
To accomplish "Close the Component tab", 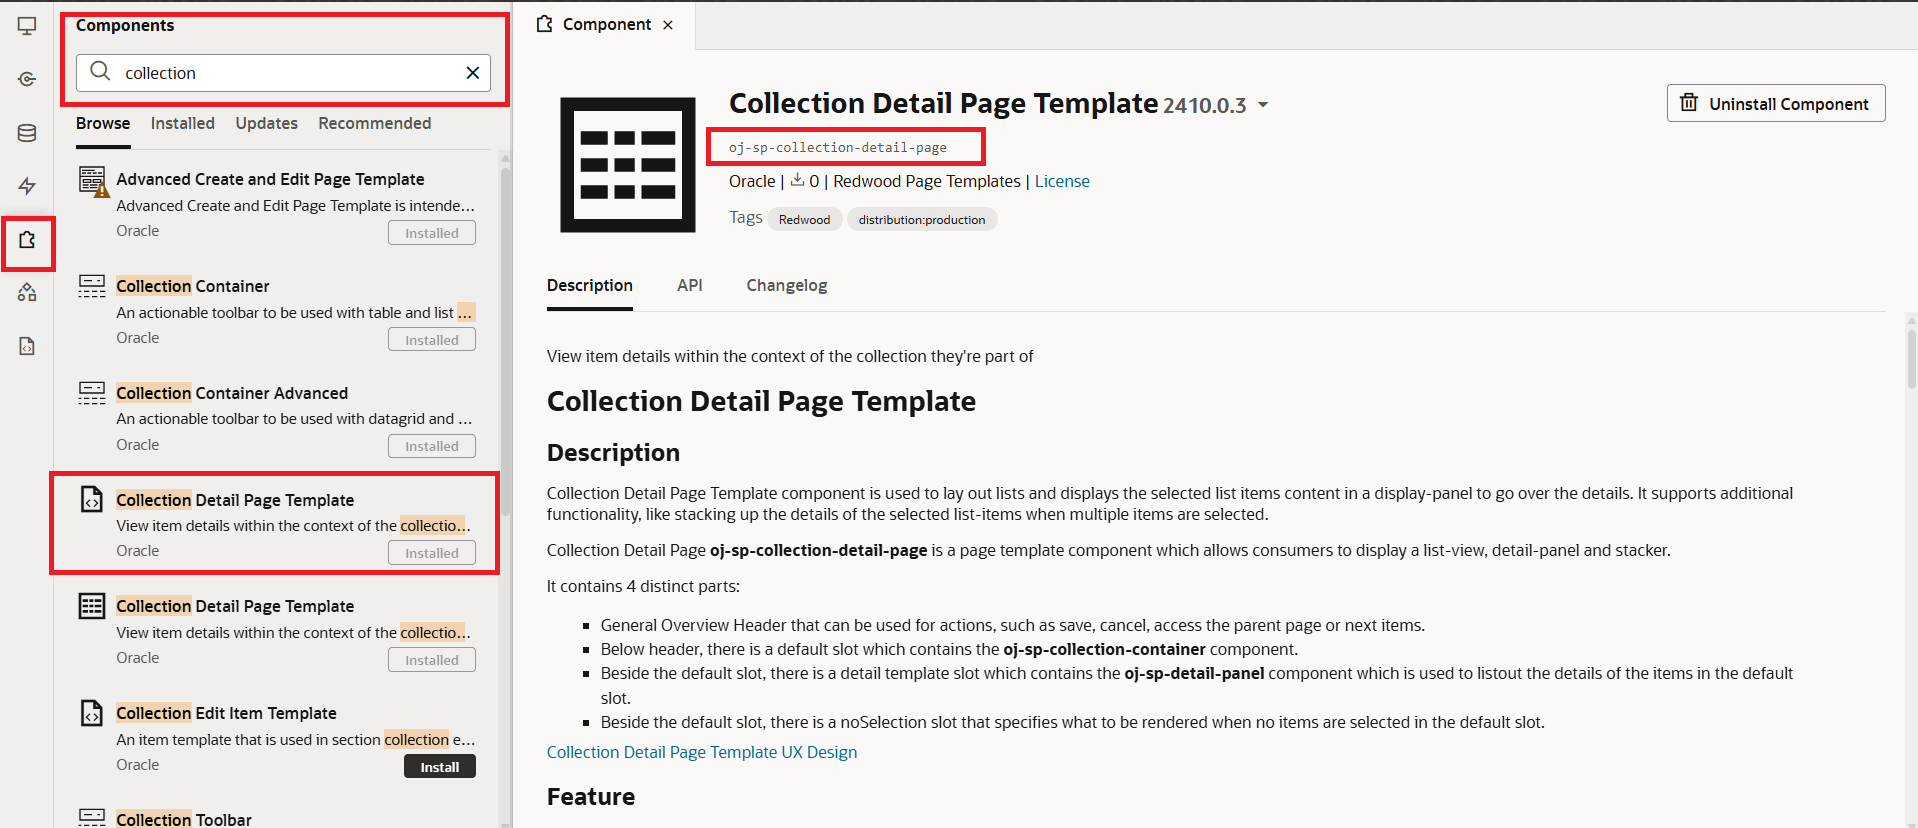I will [668, 25].
